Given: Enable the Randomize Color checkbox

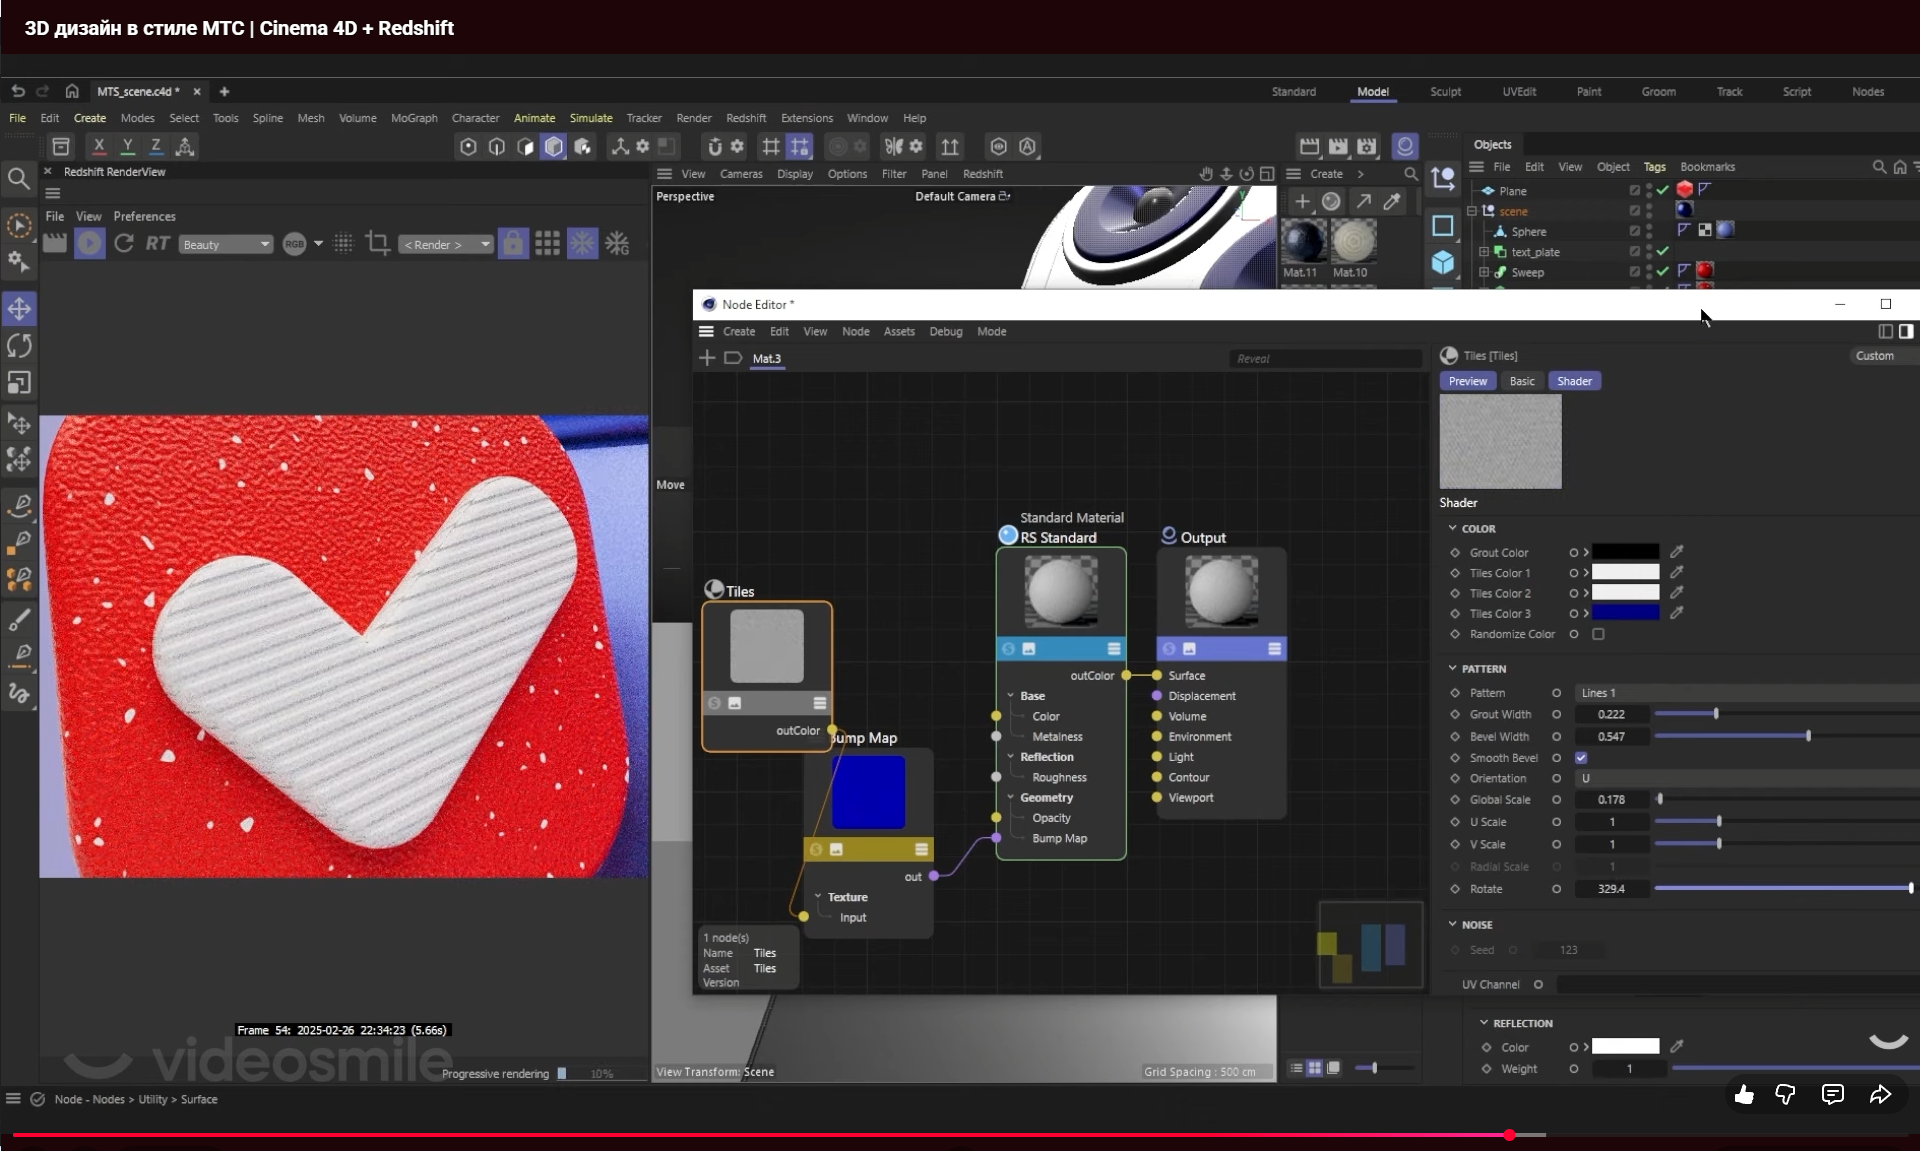Looking at the screenshot, I should coord(1598,634).
